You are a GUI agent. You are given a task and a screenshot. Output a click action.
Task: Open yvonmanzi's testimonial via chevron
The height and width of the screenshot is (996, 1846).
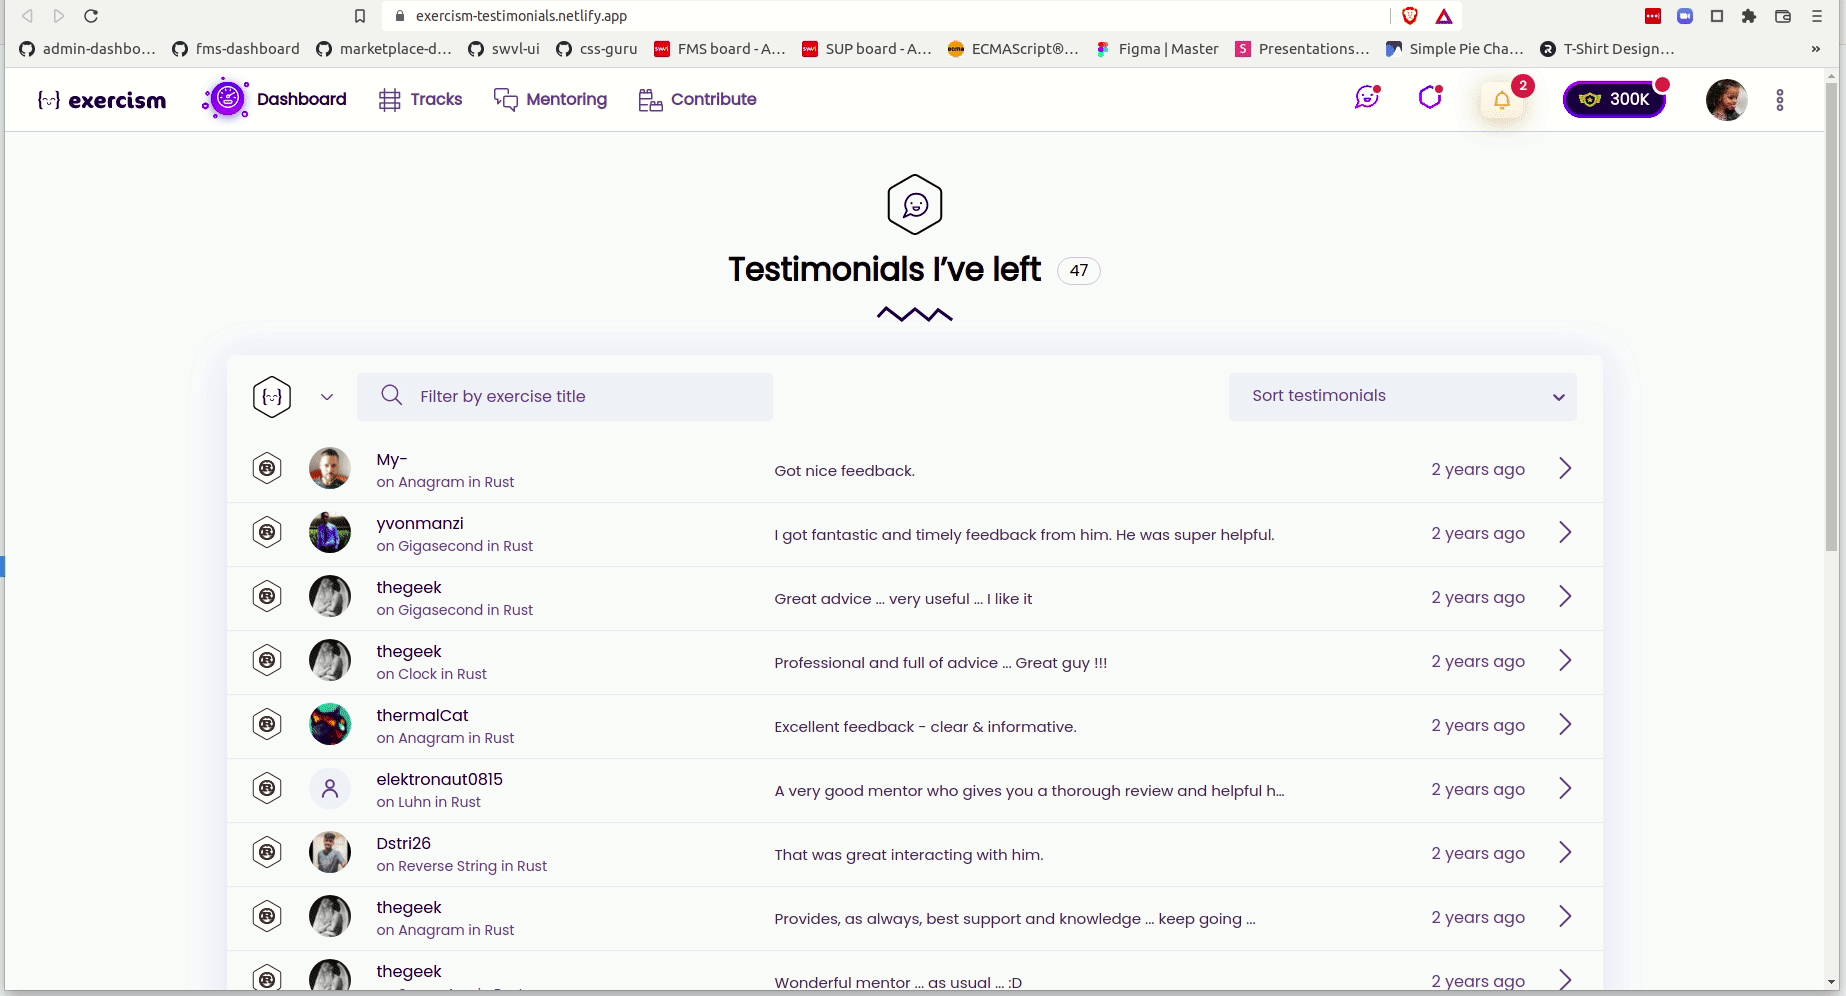pos(1566,532)
